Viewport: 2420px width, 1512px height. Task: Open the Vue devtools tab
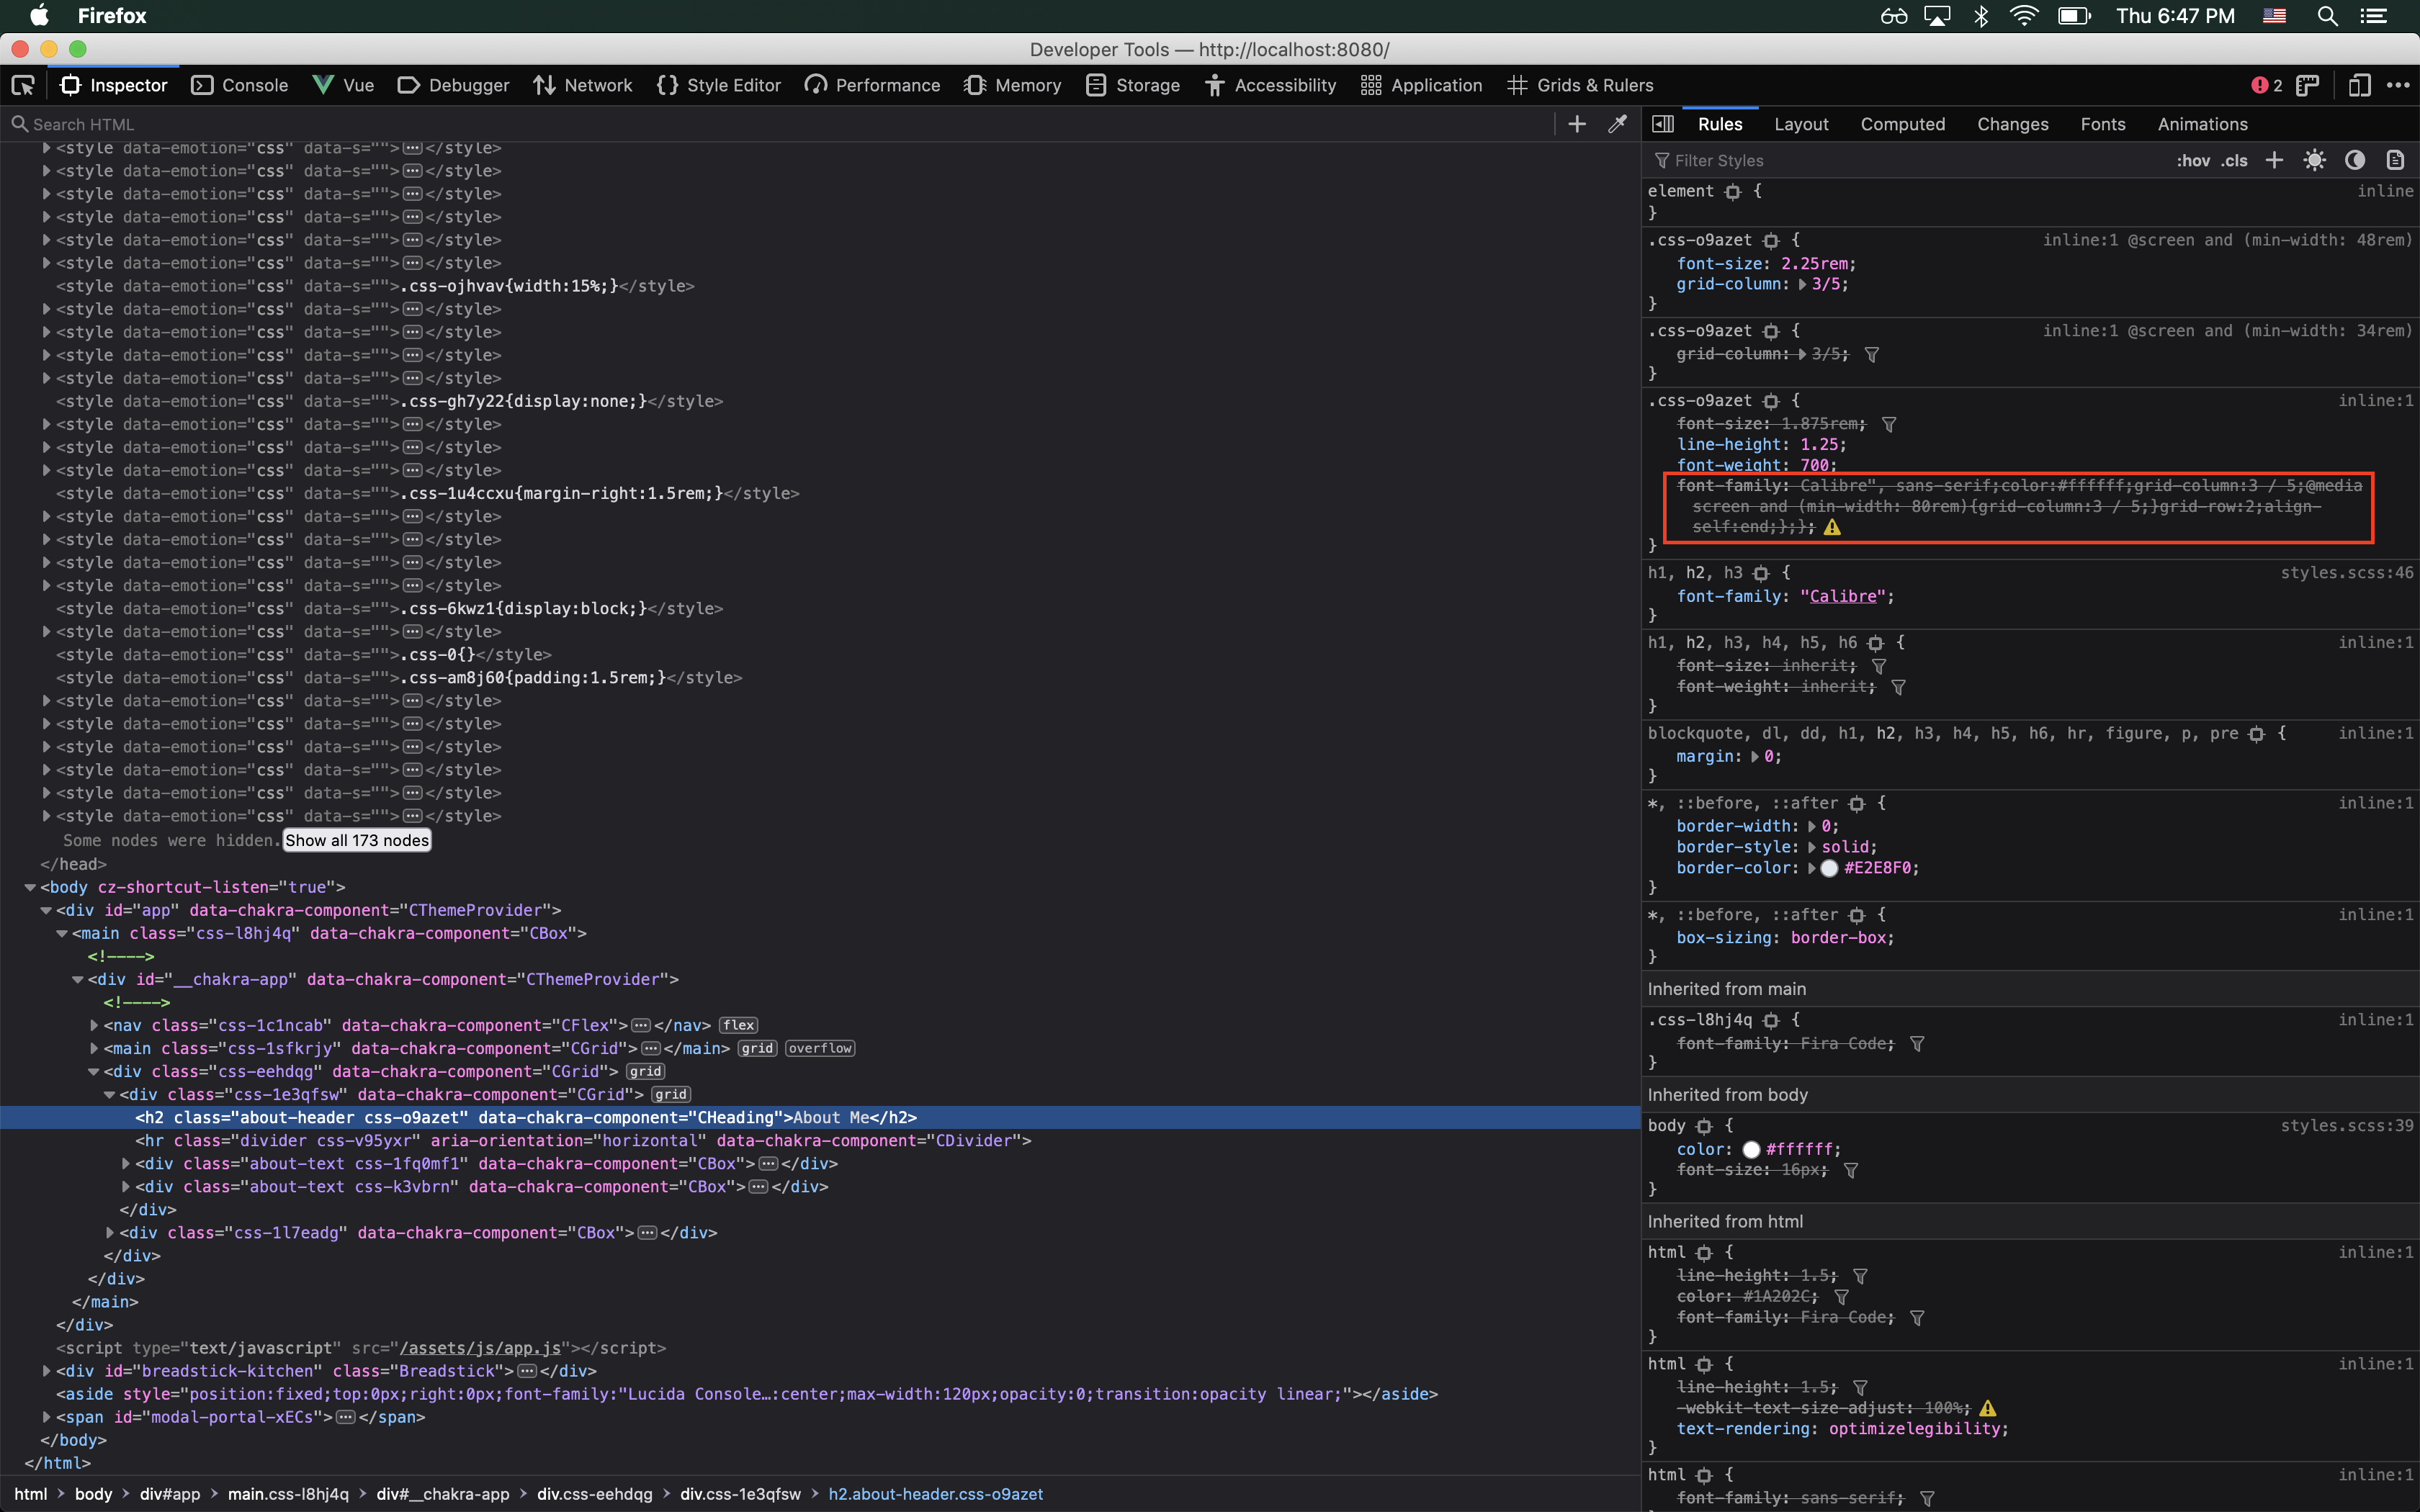point(343,86)
